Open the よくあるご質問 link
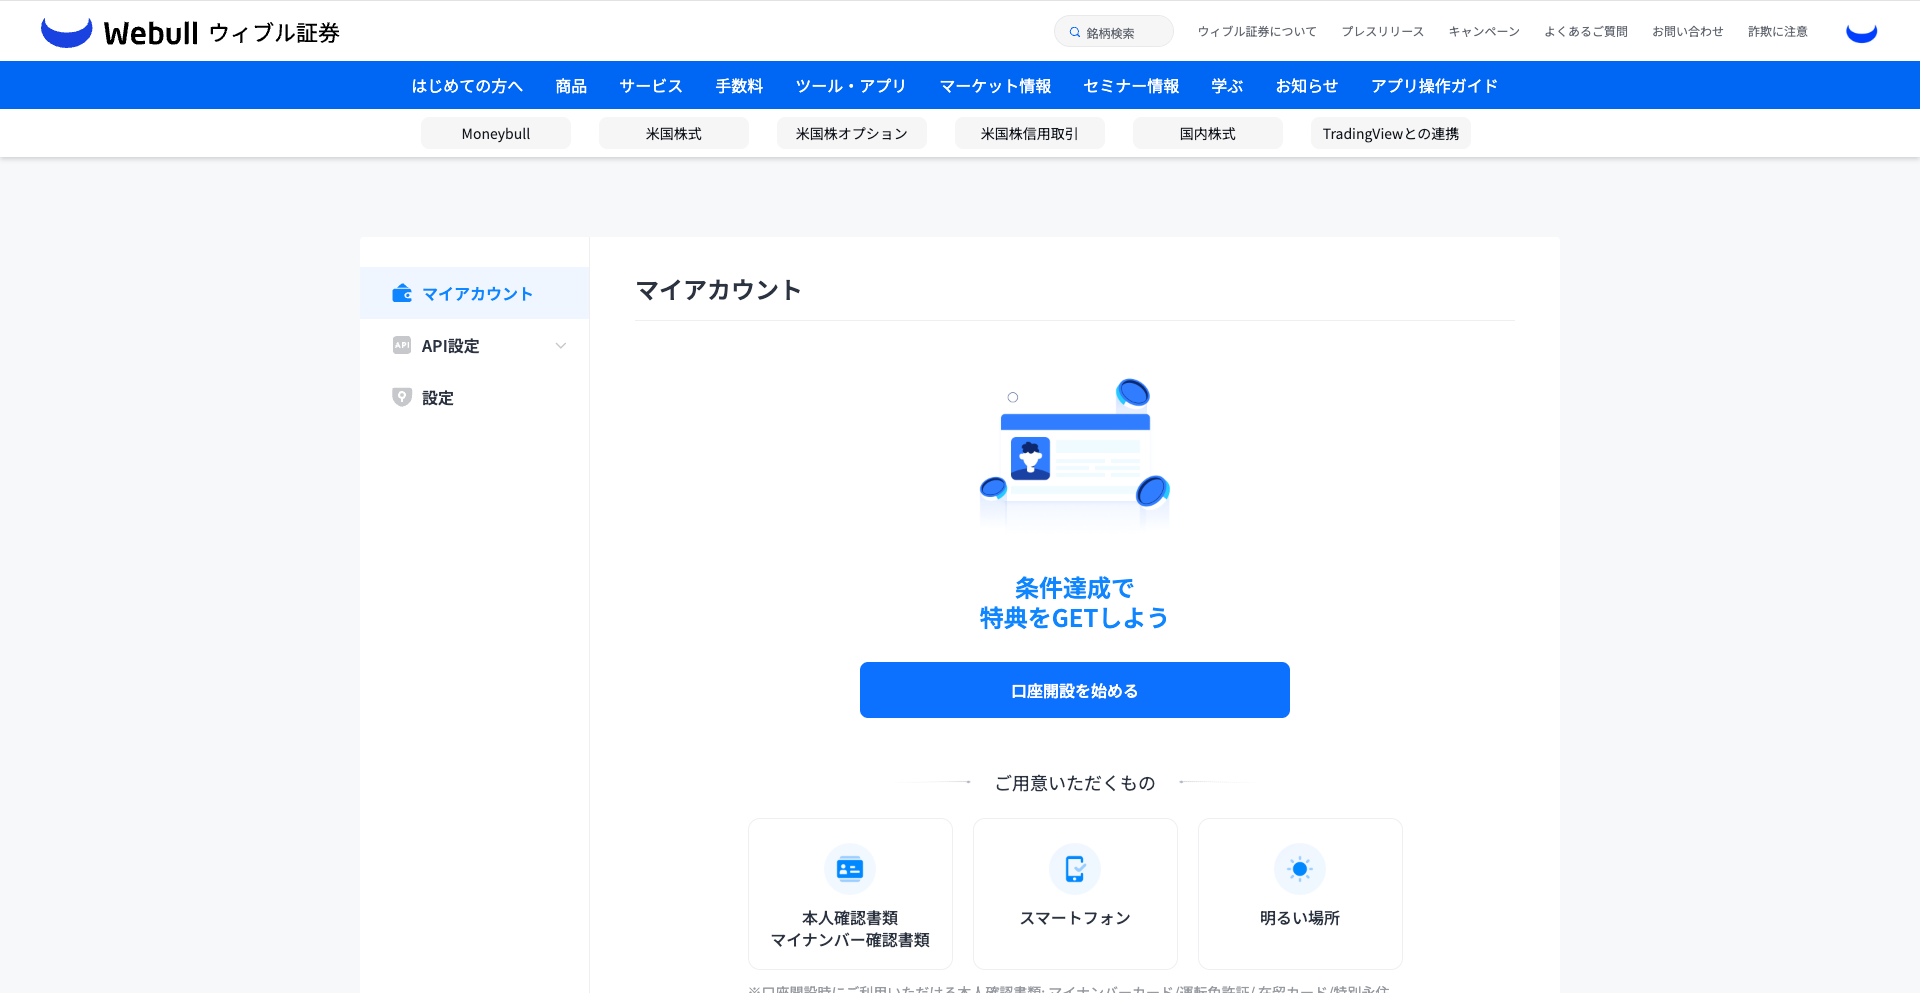The height and width of the screenshot is (993, 1920). [1586, 32]
